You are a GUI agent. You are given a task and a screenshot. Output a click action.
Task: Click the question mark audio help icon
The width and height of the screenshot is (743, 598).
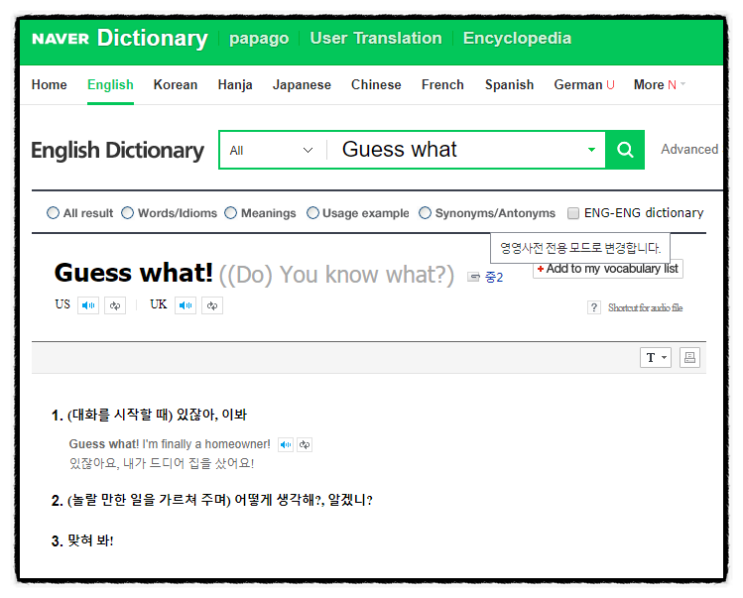(594, 308)
